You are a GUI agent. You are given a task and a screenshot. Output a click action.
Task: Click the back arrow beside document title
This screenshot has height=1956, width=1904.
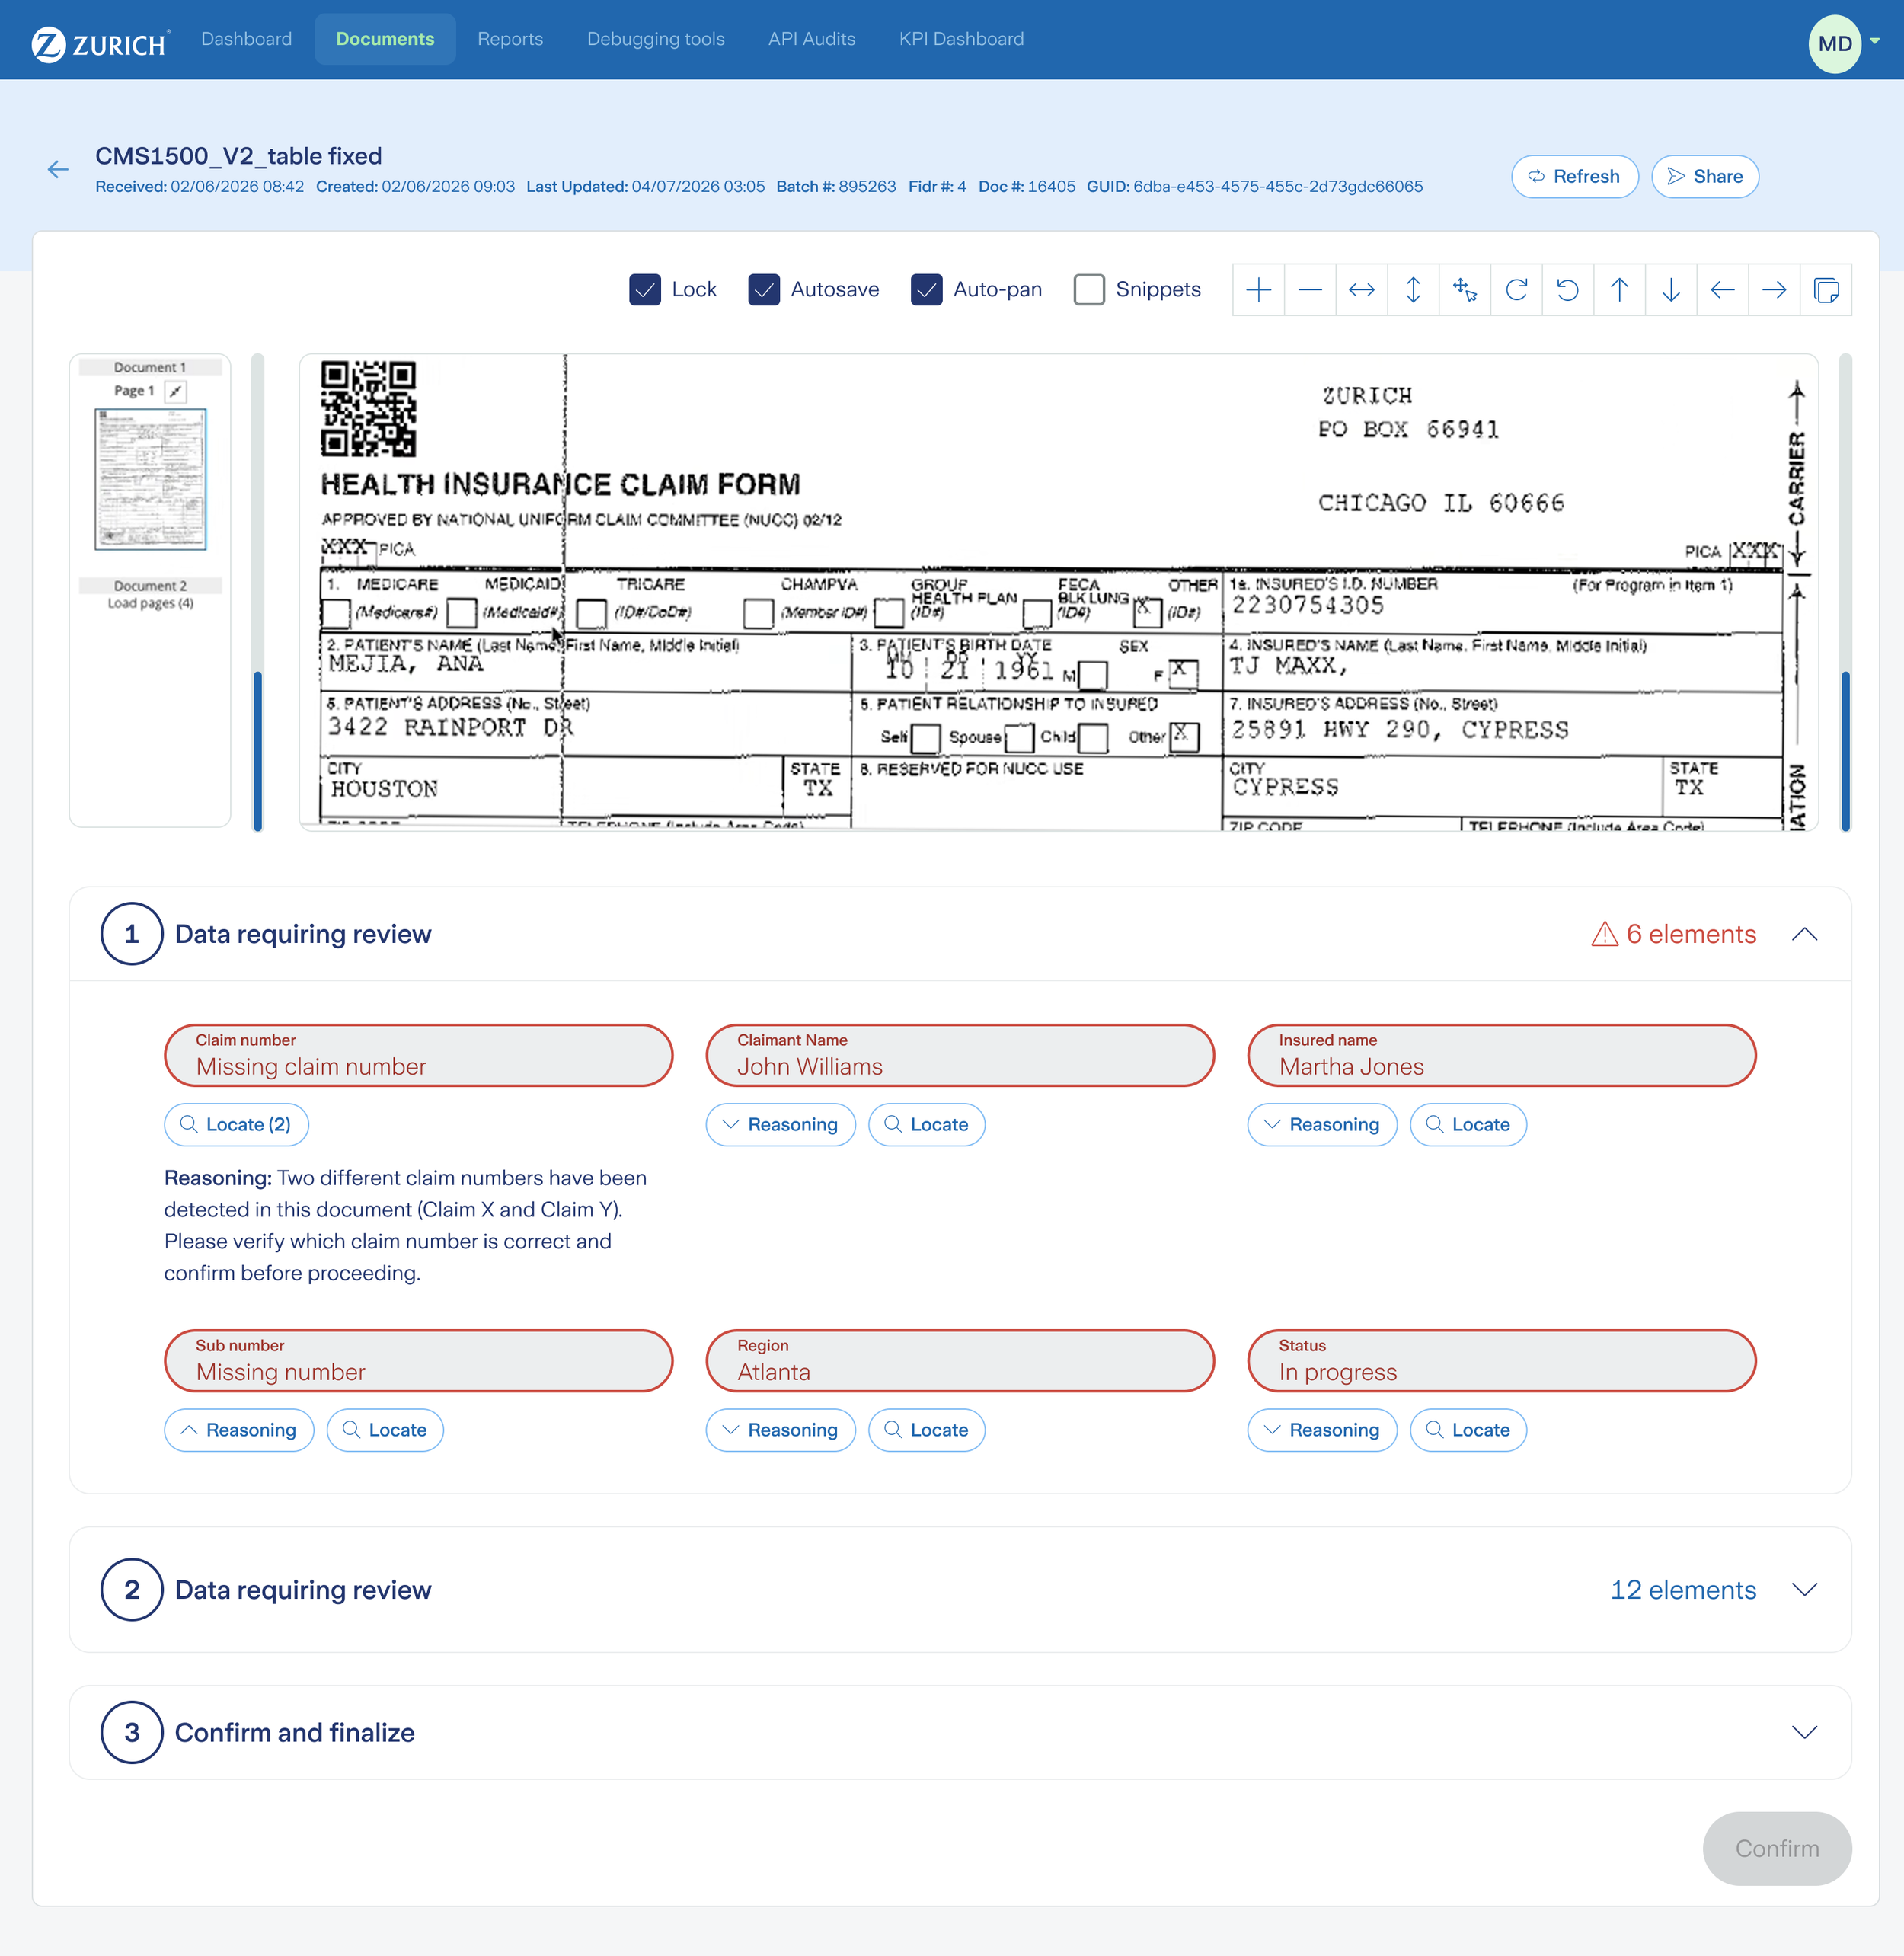(58, 169)
